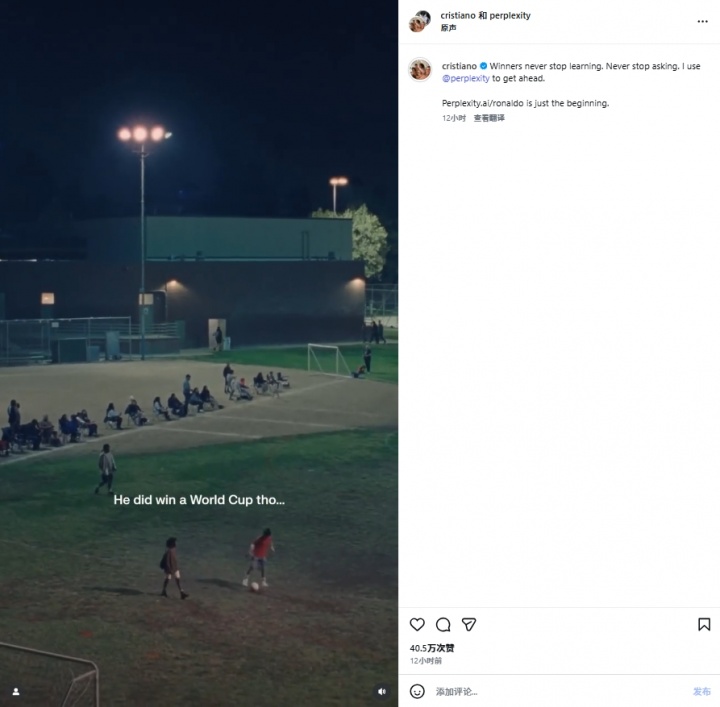Open the emoji picker smiley icon
The height and width of the screenshot is (707, 720).
coord(417,691)
